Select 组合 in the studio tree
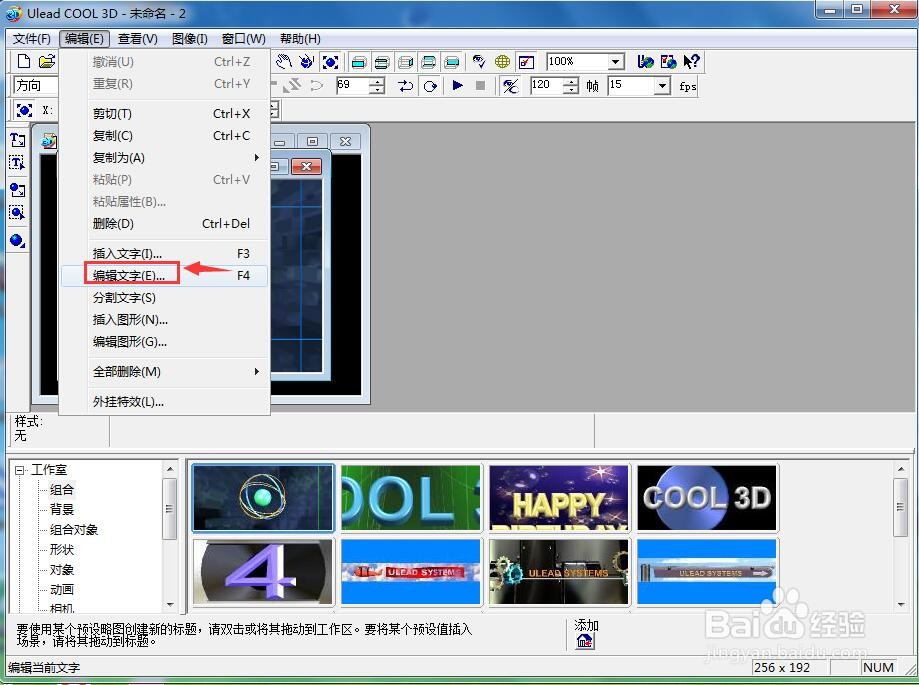The width and height of the screenshot is (919, 685). click(62, 490)
